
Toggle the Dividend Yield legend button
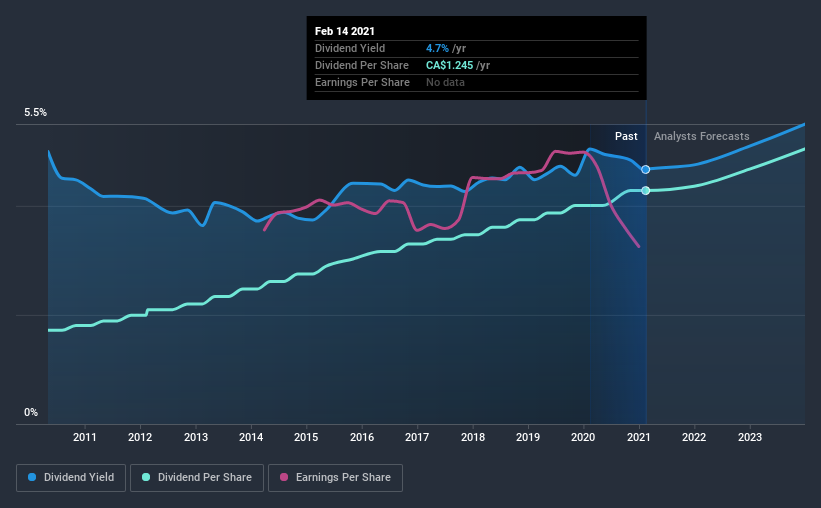click(x=71, y=478)
